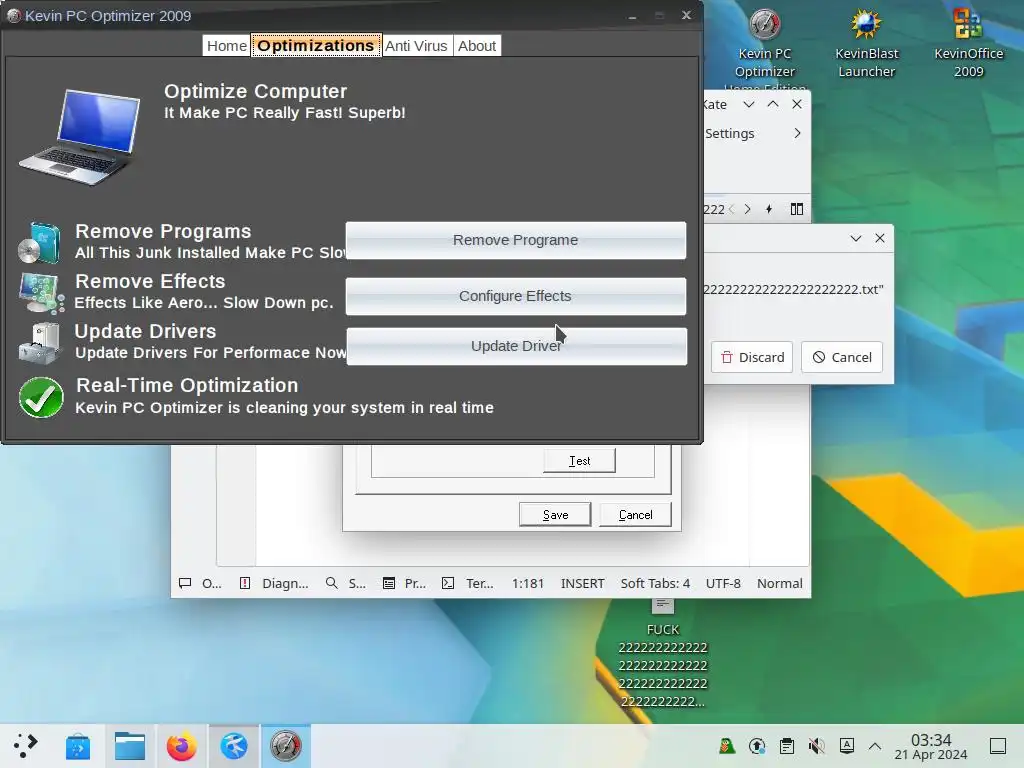Click the green Real-Time Optimization checkmark
Image resolution: width=1024 pixels, height=768 pixels.
click(41, 397)
